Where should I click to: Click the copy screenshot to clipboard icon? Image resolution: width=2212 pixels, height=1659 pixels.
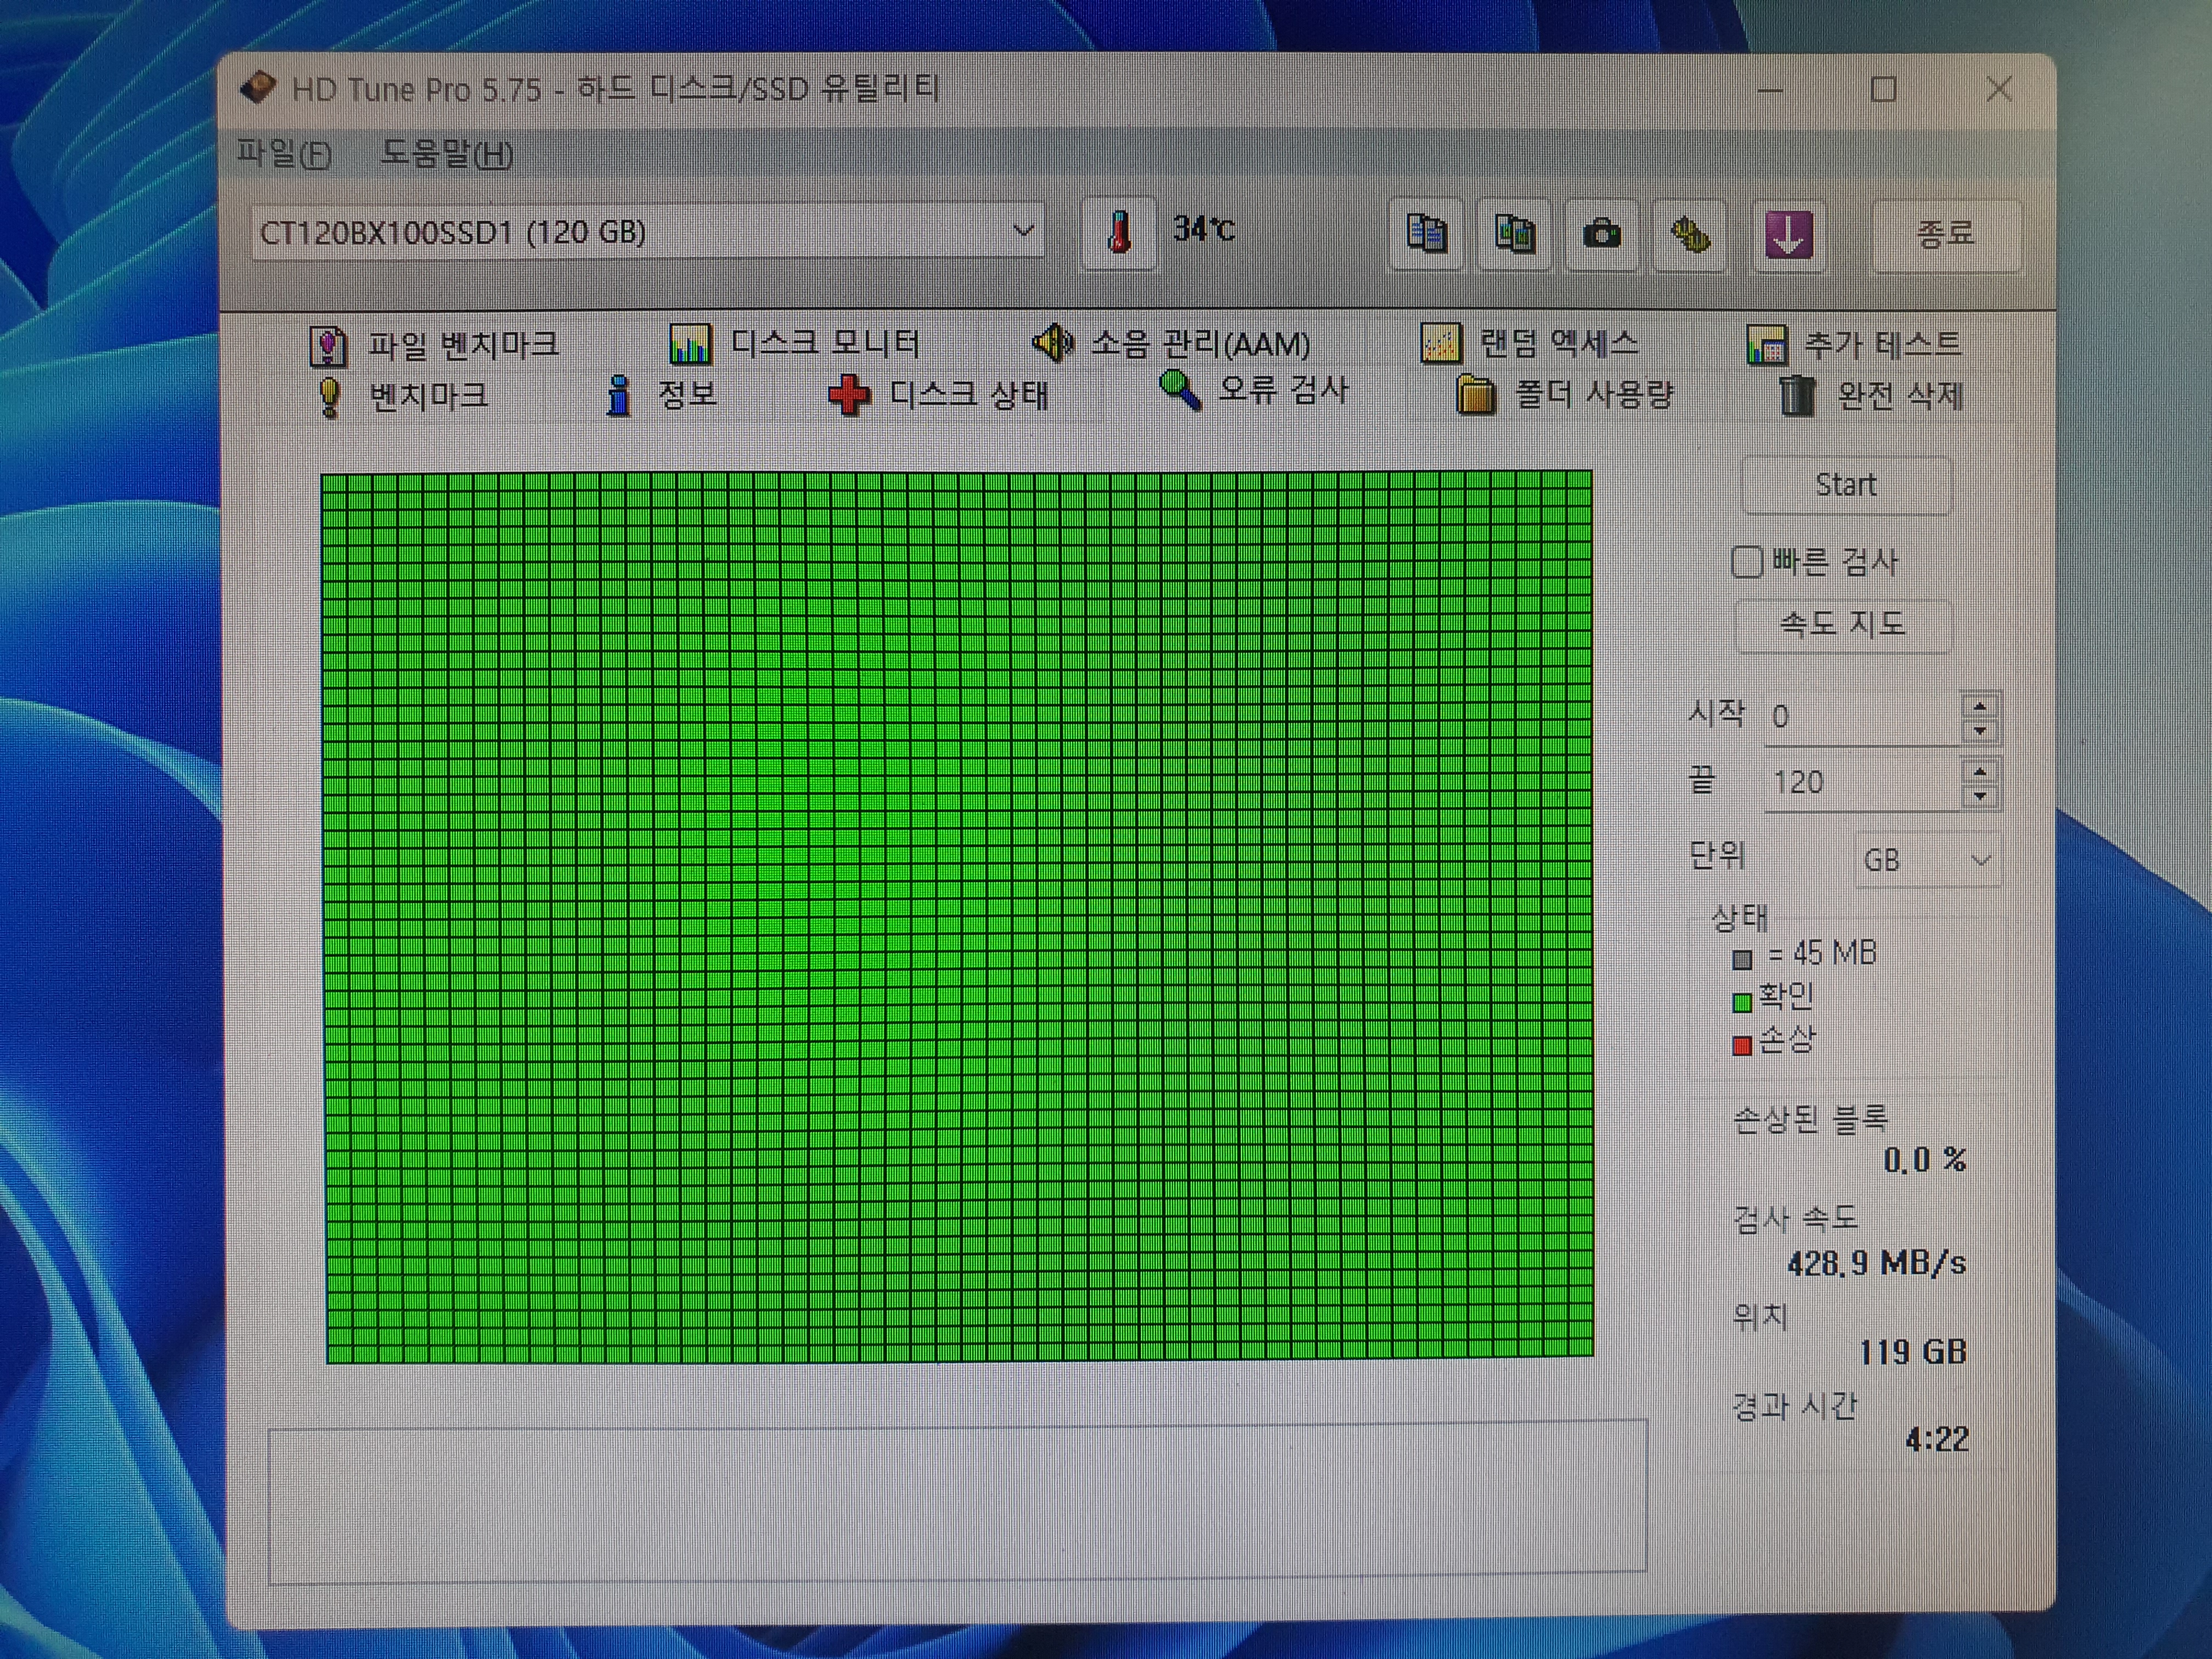pyautogui.click(x=1514, y=234)
